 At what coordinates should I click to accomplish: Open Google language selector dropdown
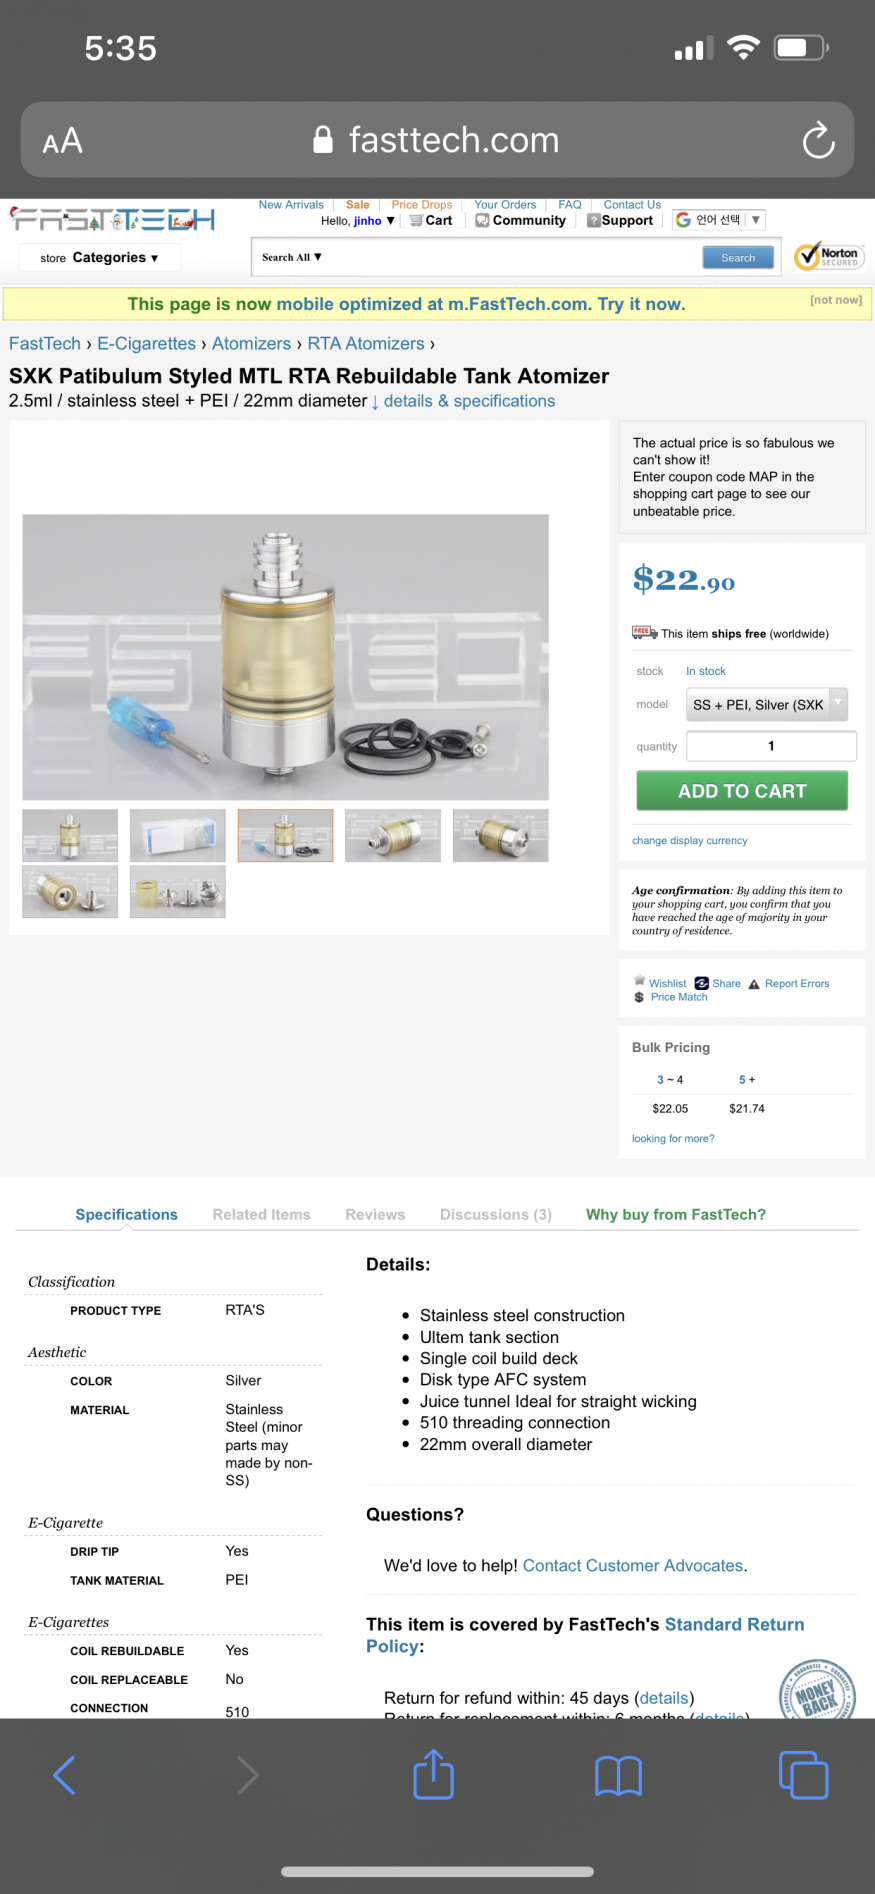[719, 220]
